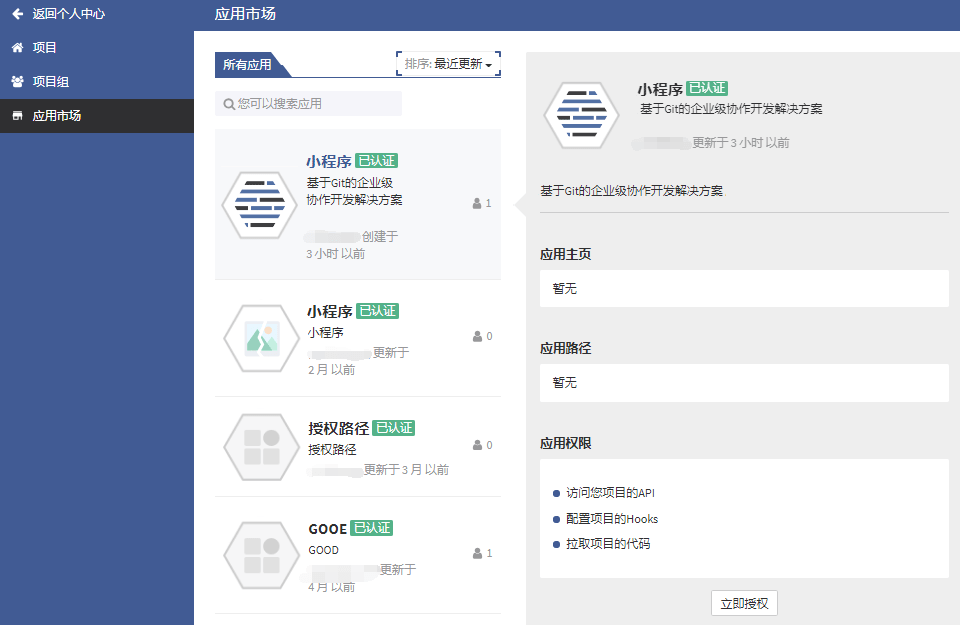Click the magnifier icon in search box
960x625 pixels.
click(x=229, y=104)
